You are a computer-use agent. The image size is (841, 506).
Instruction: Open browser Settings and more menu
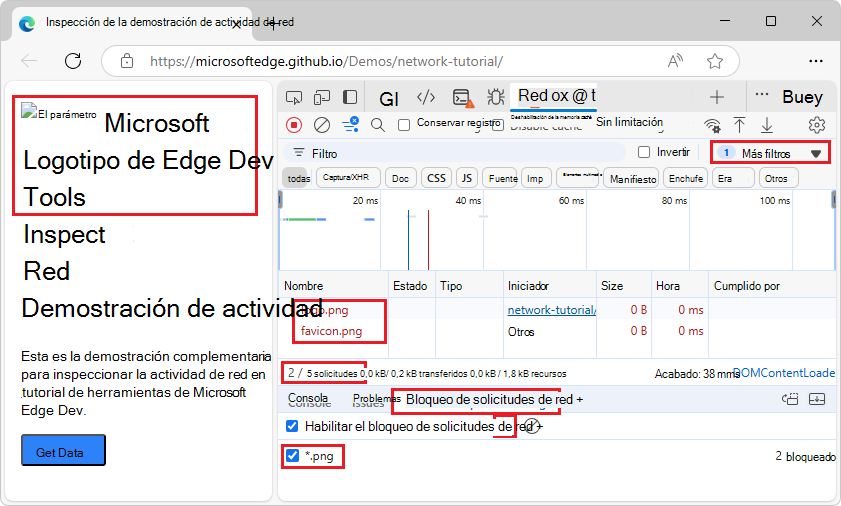point(816,61)
